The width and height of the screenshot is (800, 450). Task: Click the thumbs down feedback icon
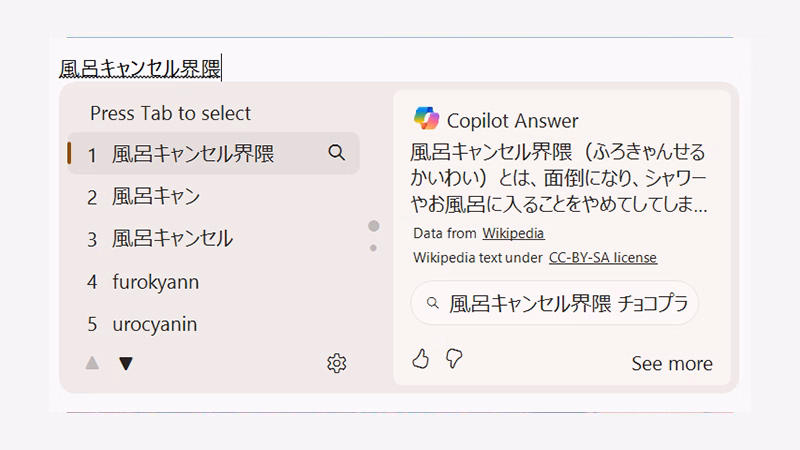[x=454, y=358]
